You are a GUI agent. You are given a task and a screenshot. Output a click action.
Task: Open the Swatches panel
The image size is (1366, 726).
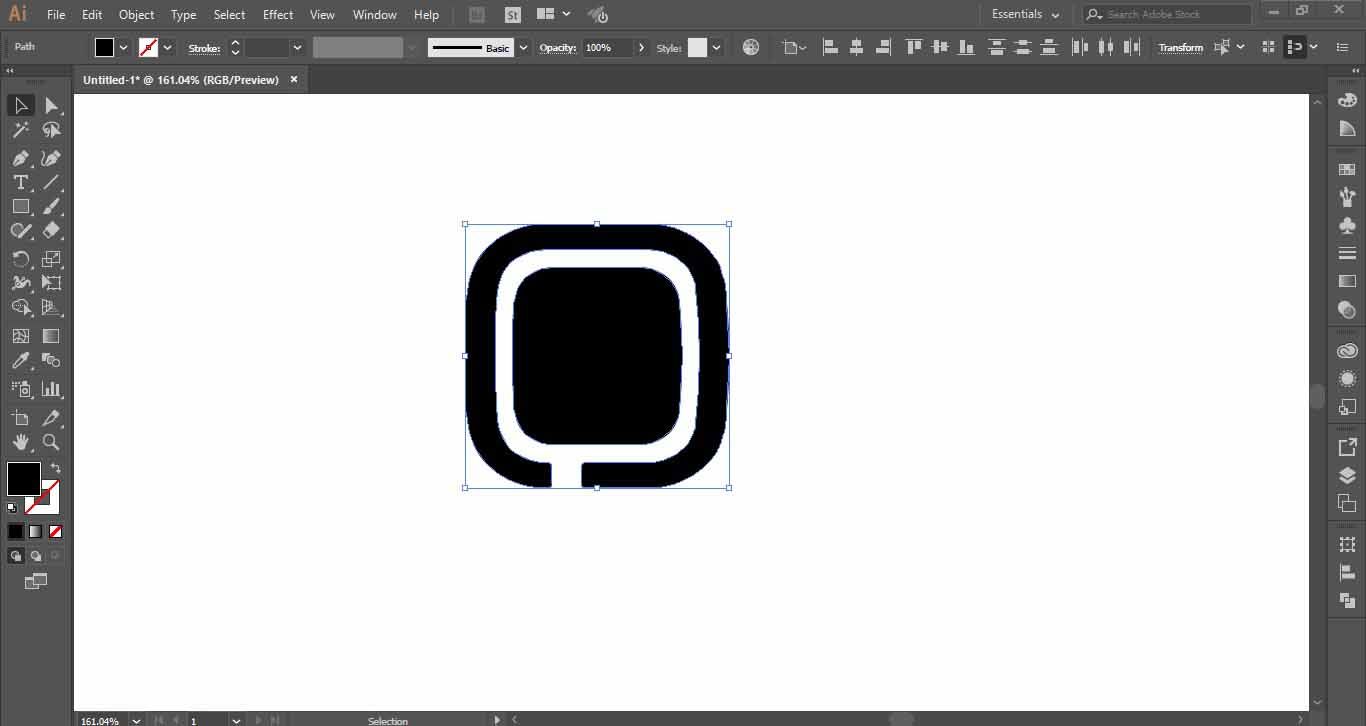click(1347, 170)
